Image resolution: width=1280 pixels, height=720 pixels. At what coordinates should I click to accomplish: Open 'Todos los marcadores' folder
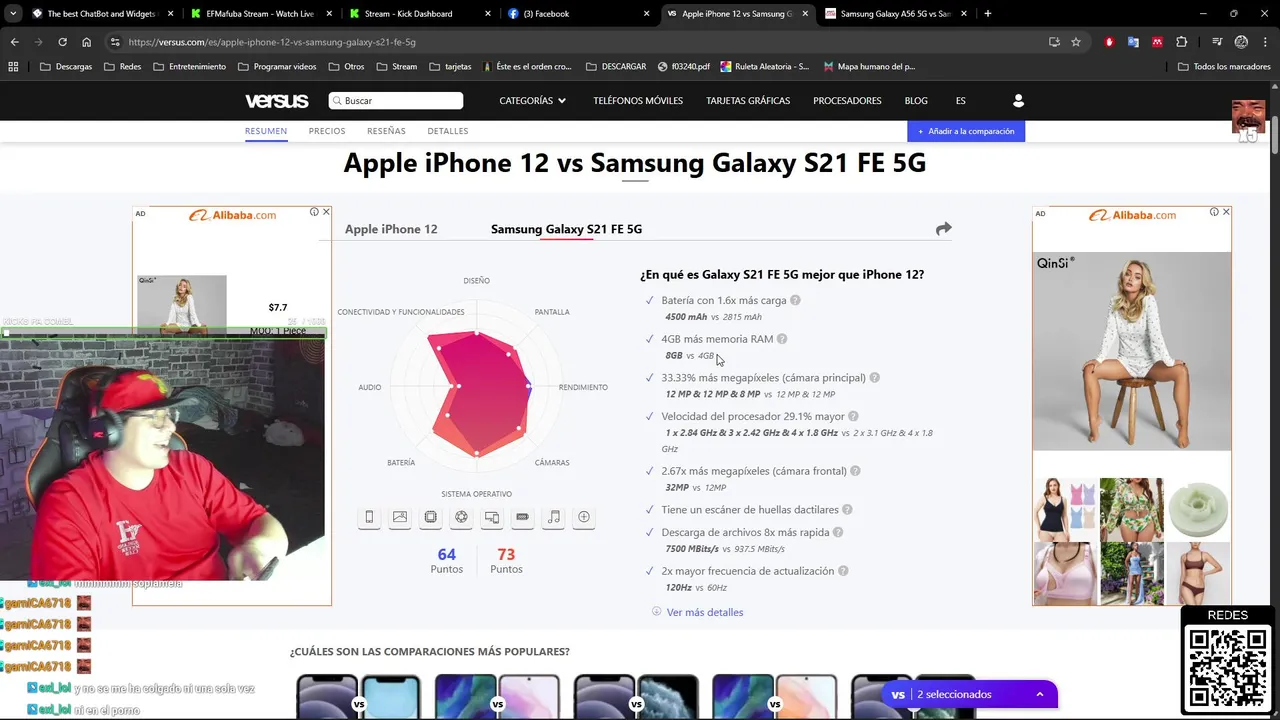(1224, 66)
